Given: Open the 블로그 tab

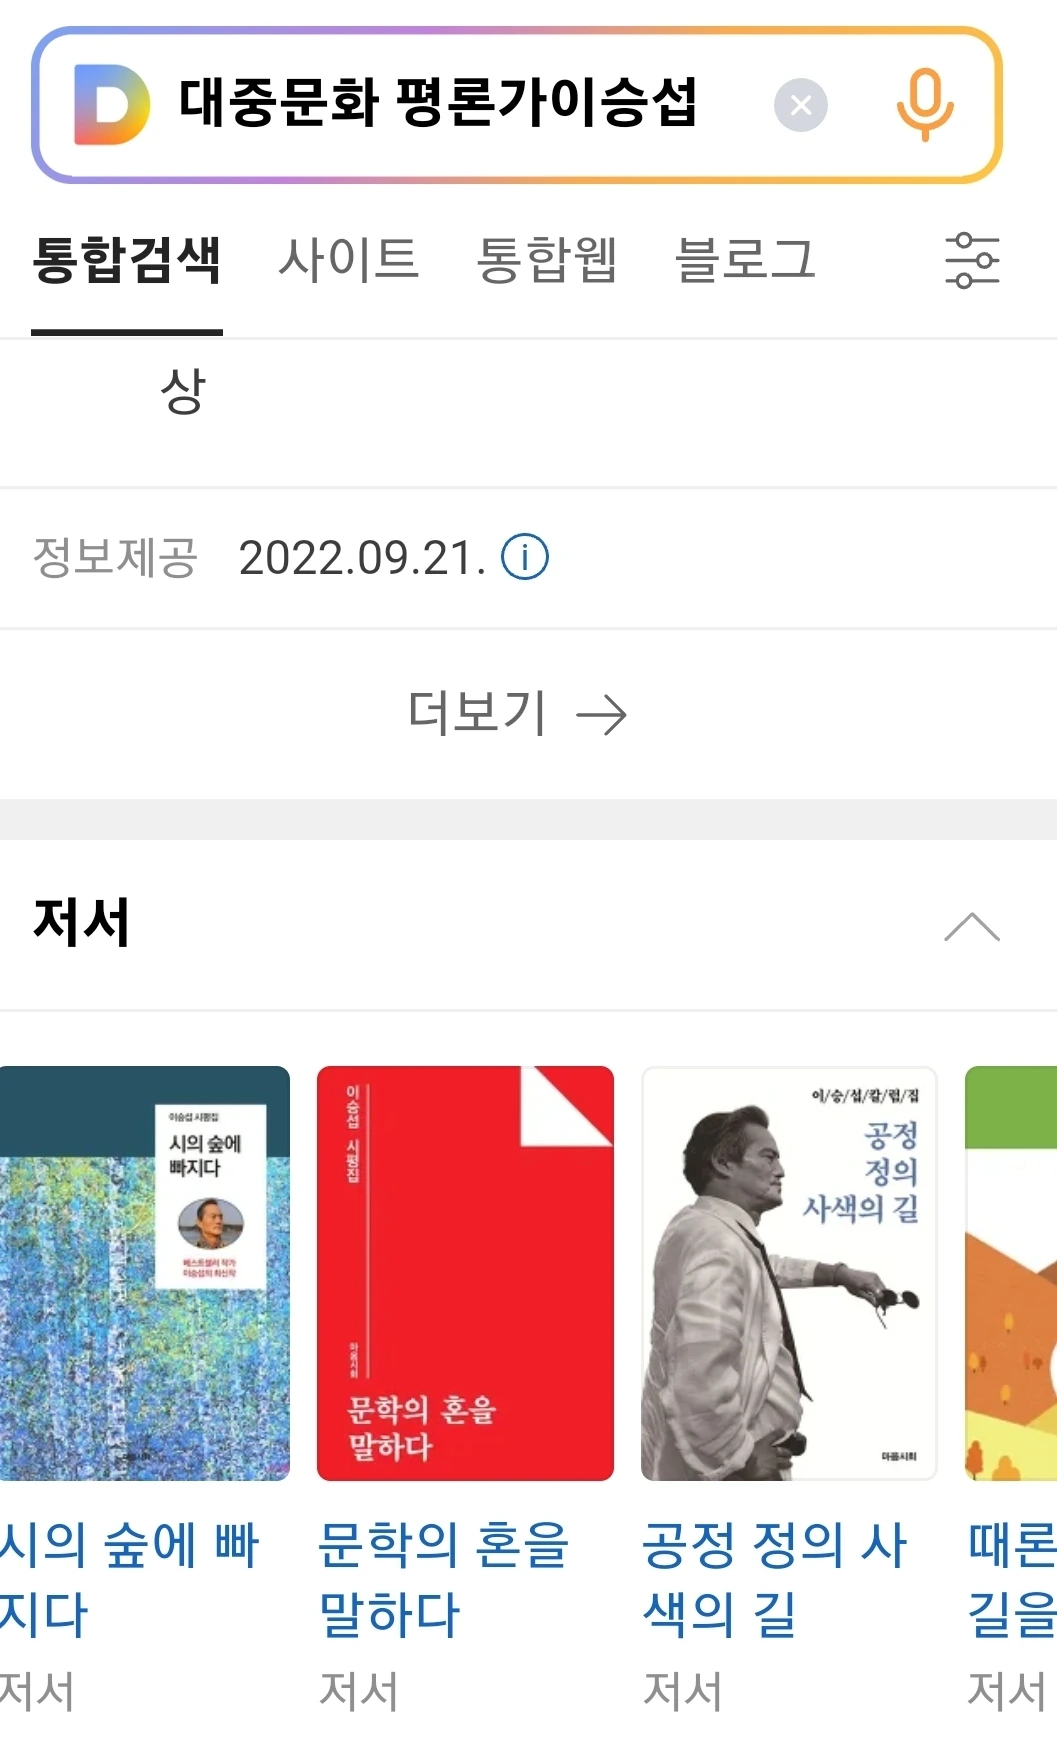Looking at the screenshot, I should 746,260.
